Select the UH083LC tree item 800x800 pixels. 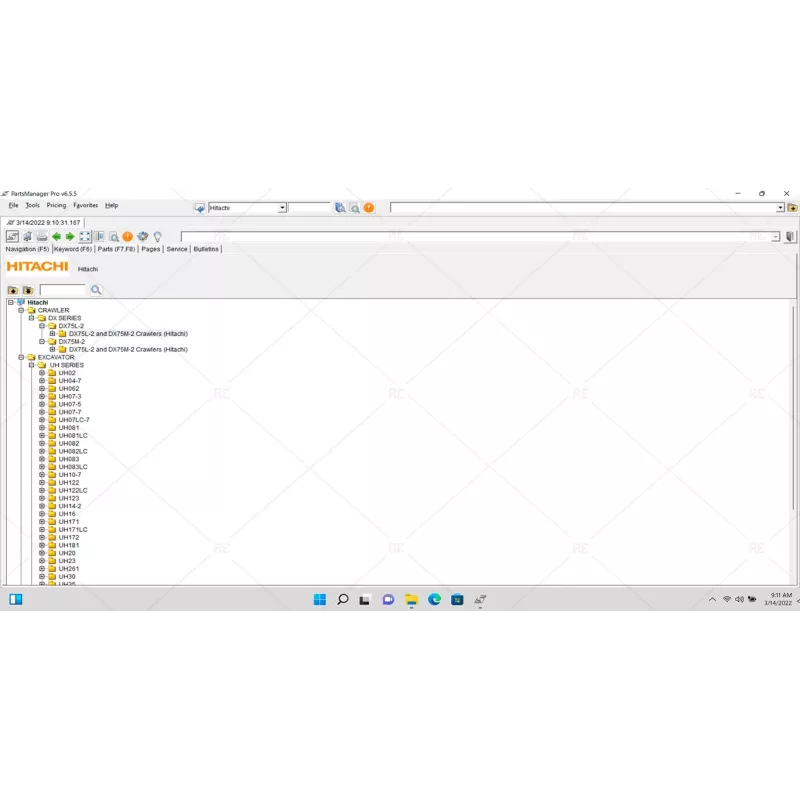[72, 467]
